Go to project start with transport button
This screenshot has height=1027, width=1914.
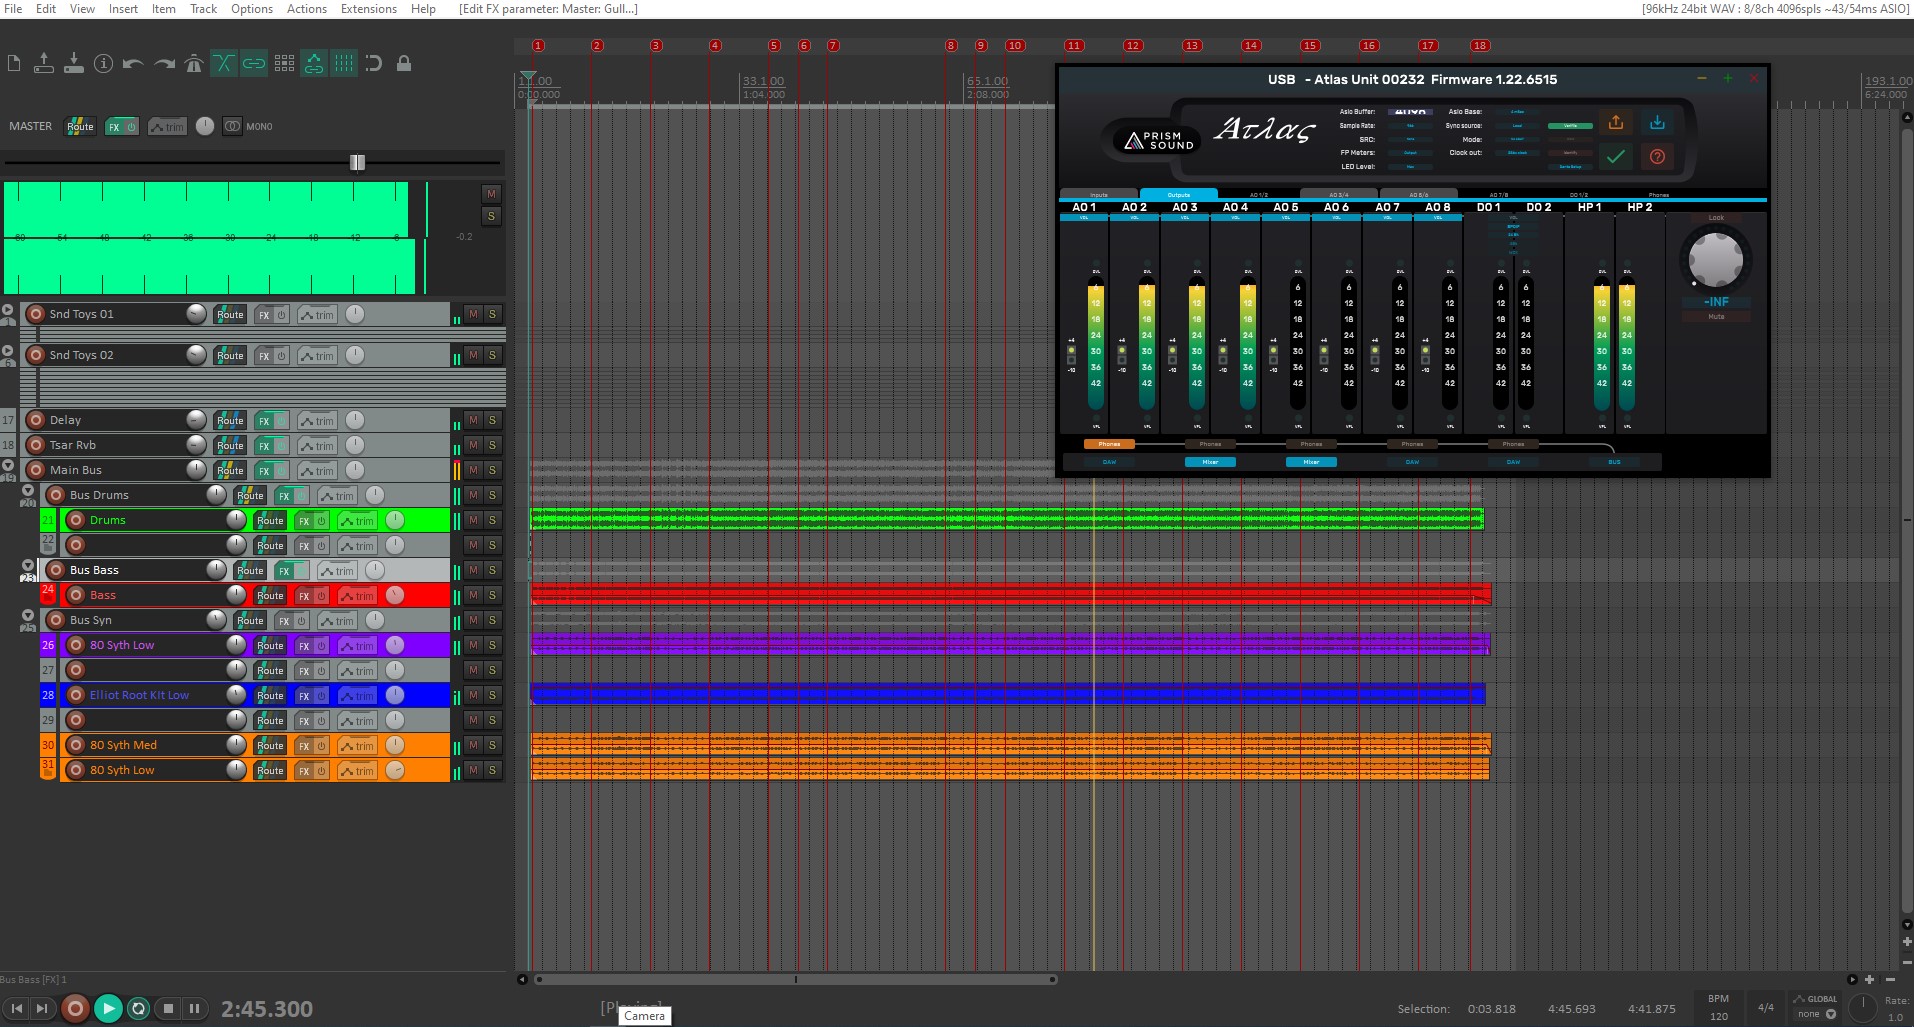(x=17, y=1009)
